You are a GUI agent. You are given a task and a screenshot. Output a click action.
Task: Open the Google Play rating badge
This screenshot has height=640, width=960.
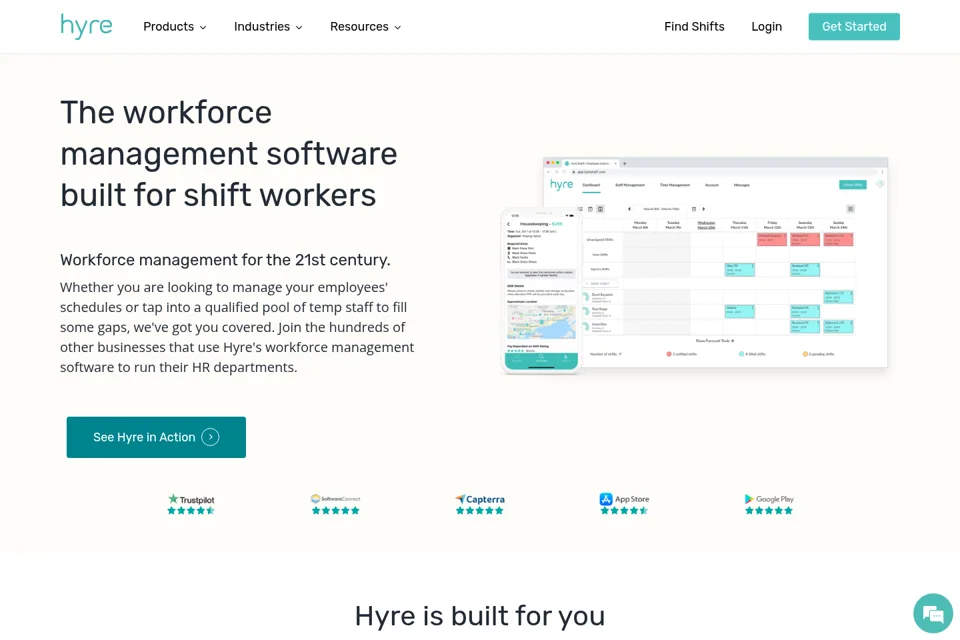point(769,504)
